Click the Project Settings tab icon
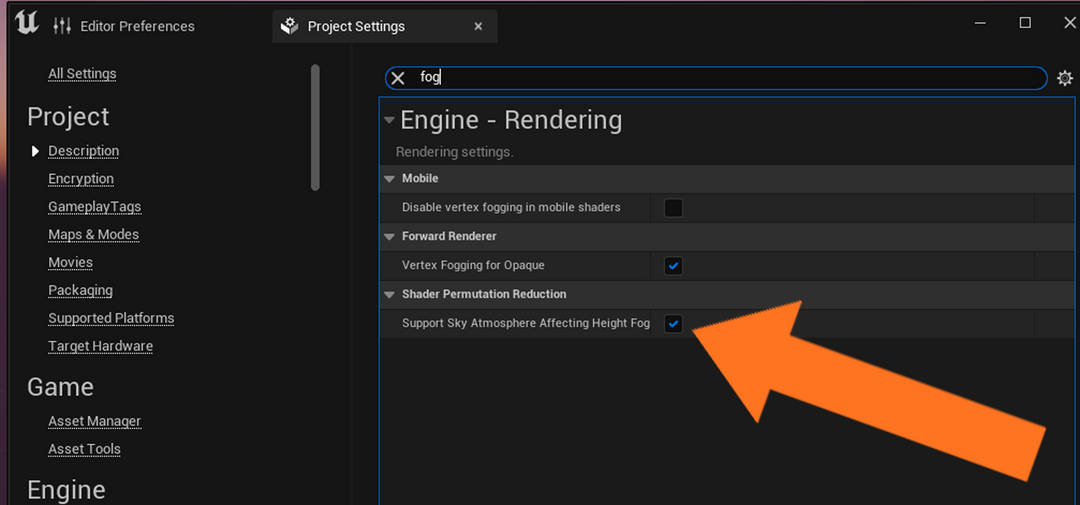The height and width of the screenshot is (505, 1080). (x=290, y=26)
